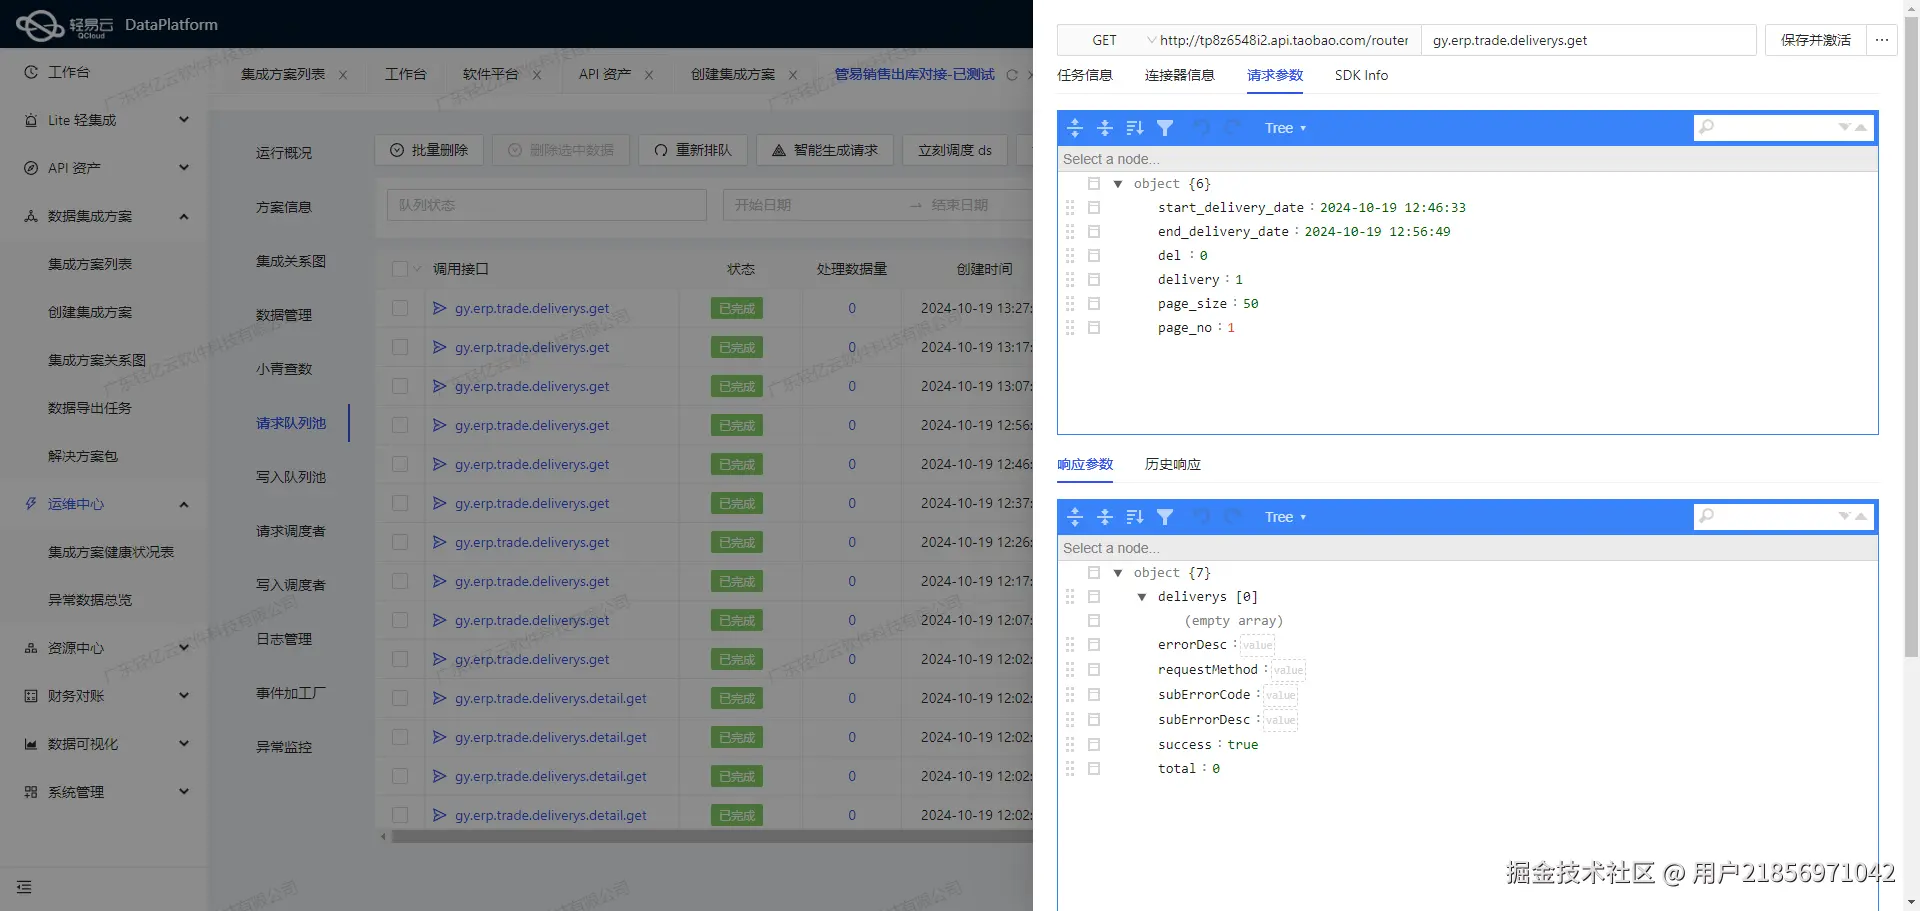Click the 保存并激活 button
Screen dimensions: 1920x911
tap(1813, 40)
